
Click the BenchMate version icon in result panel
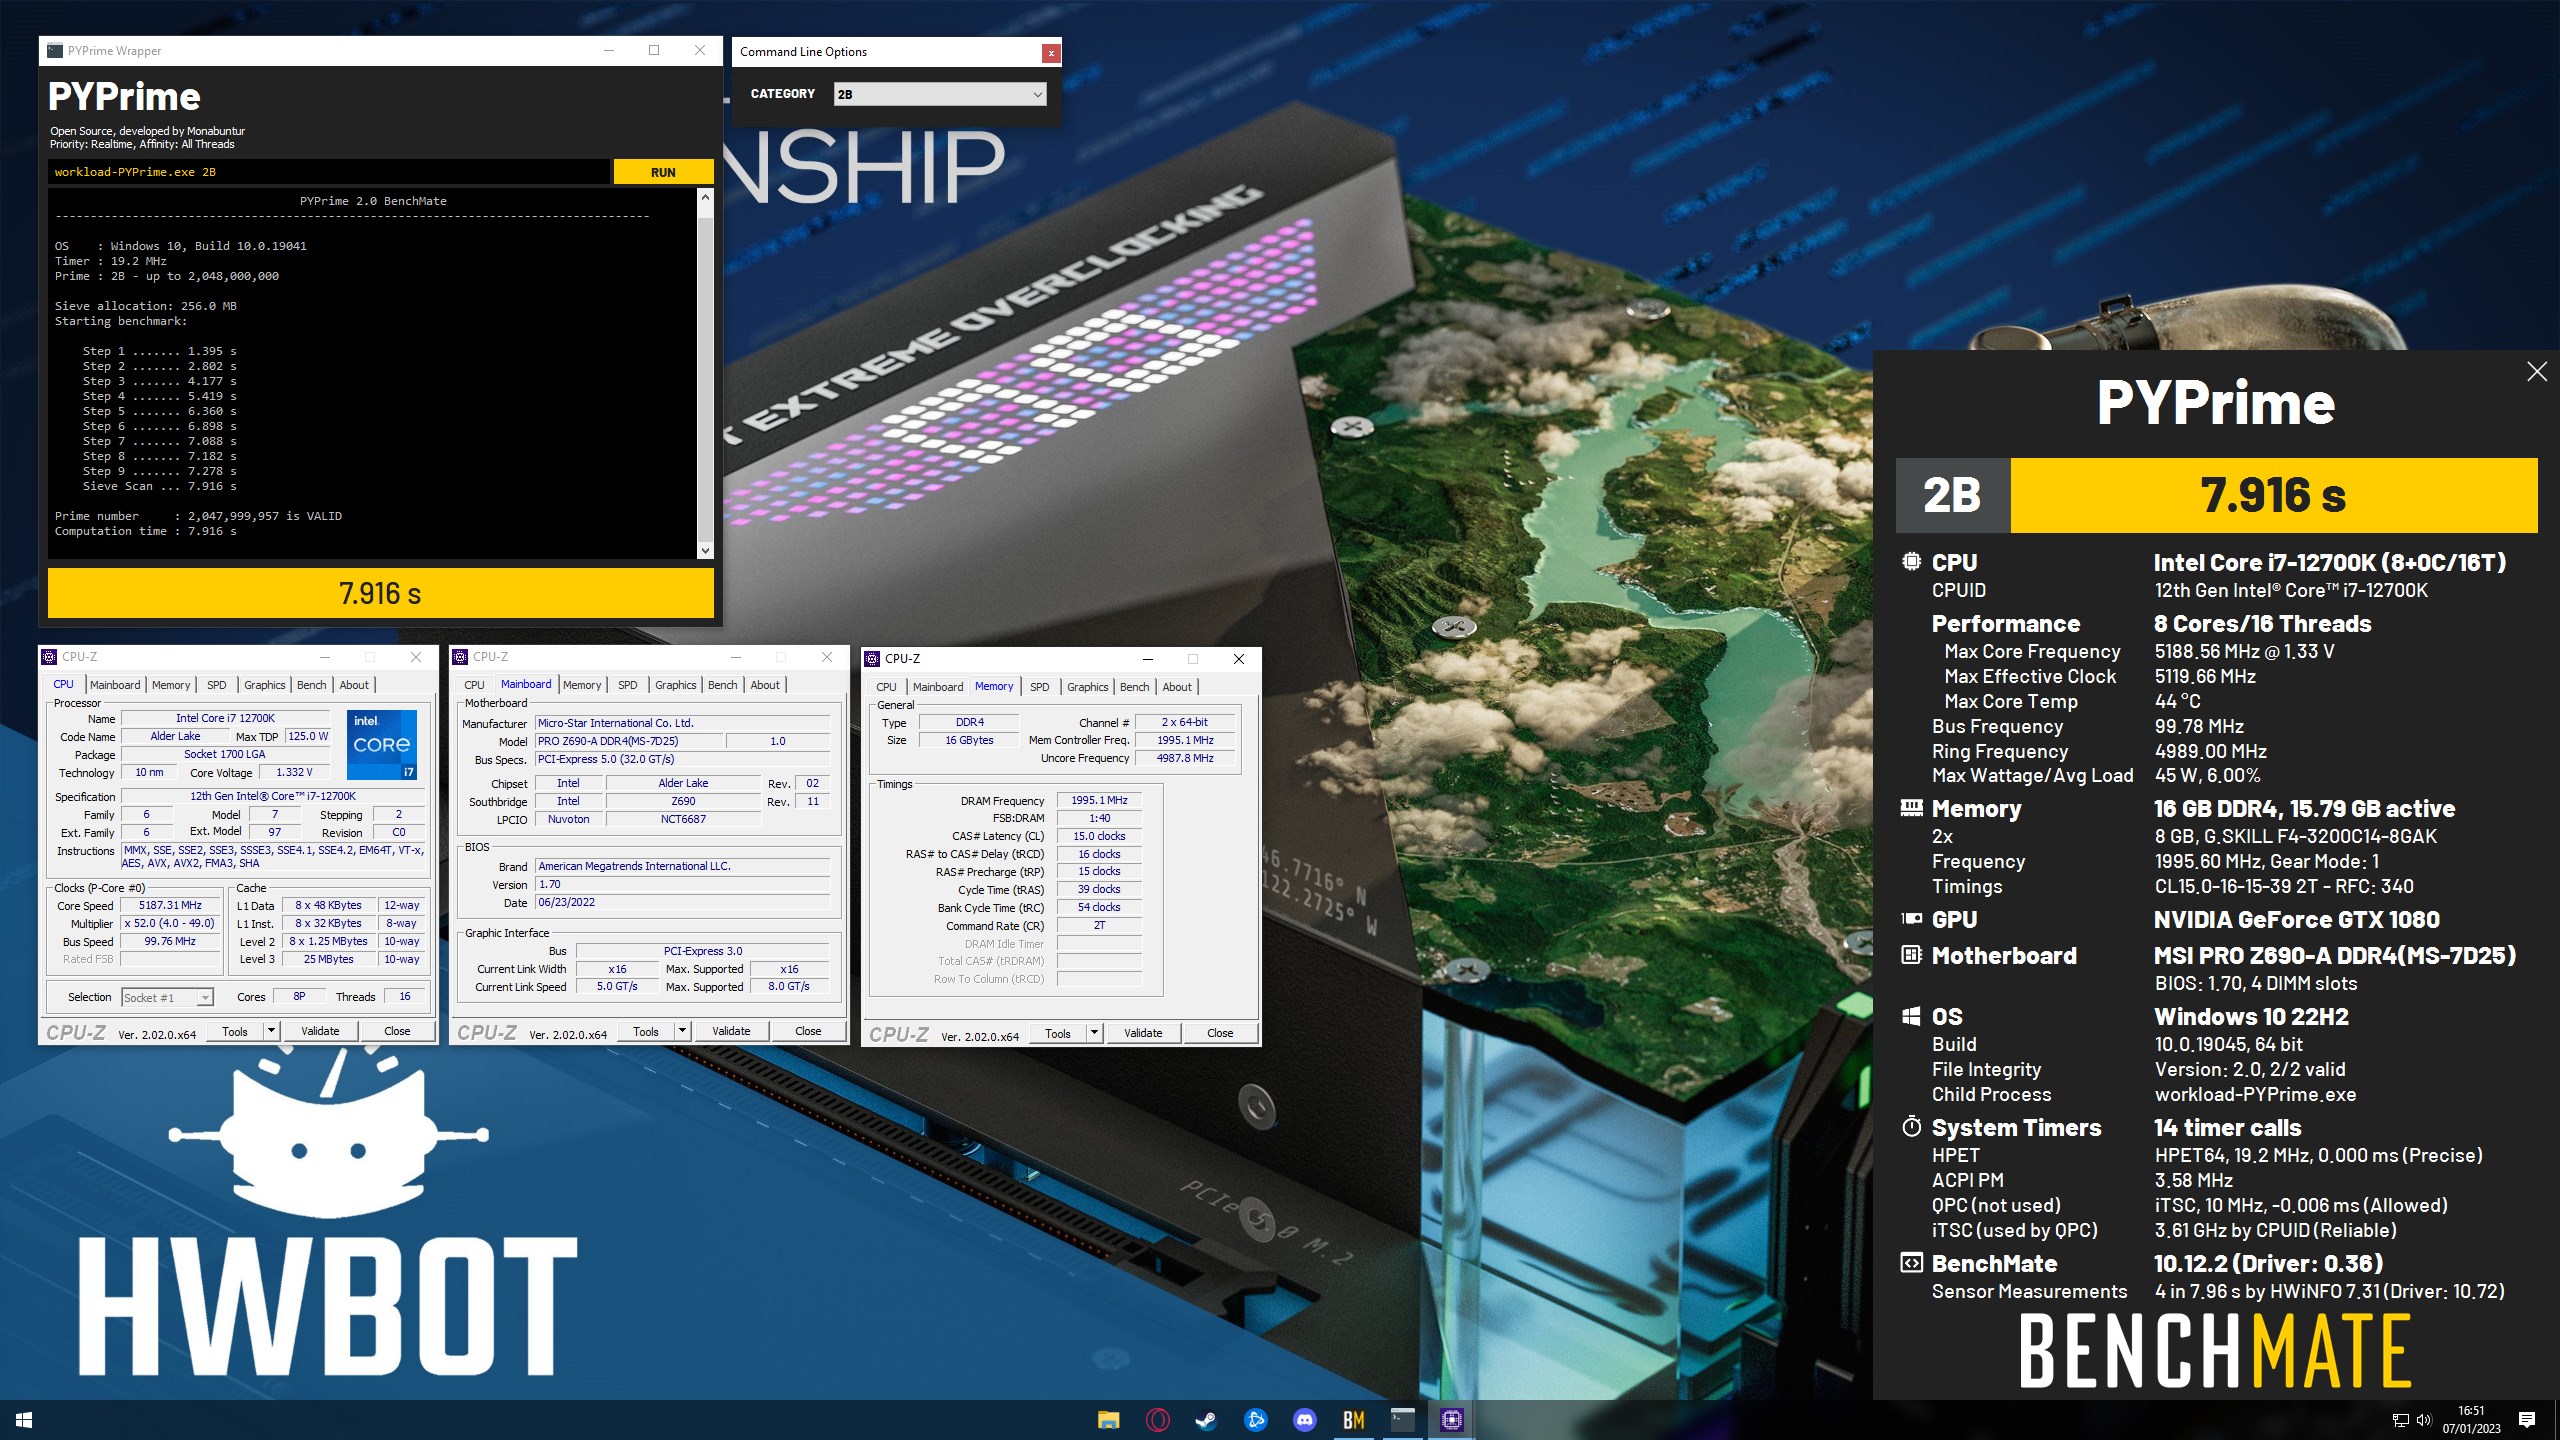(1911, 1263)
